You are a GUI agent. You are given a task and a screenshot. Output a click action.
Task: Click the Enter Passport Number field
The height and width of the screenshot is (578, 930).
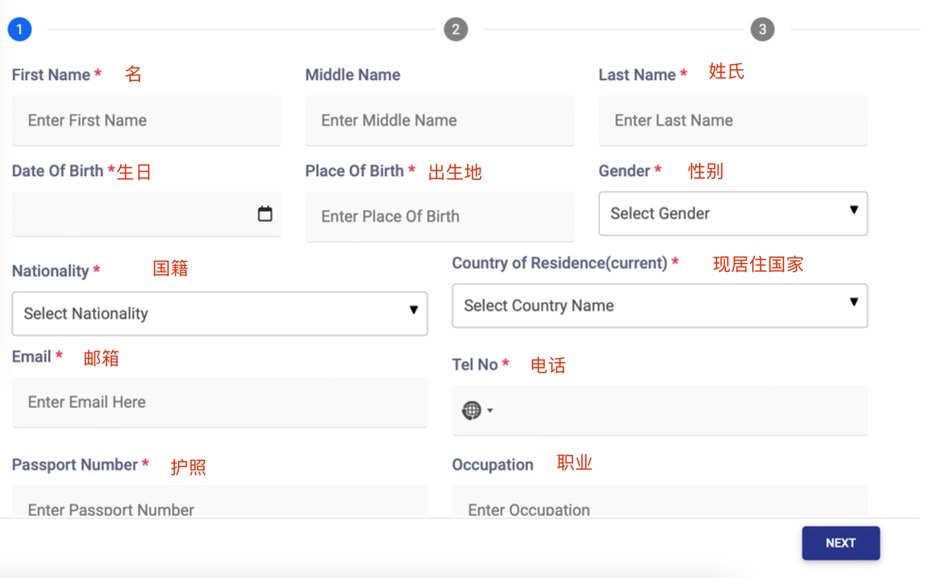click(219, 505)
